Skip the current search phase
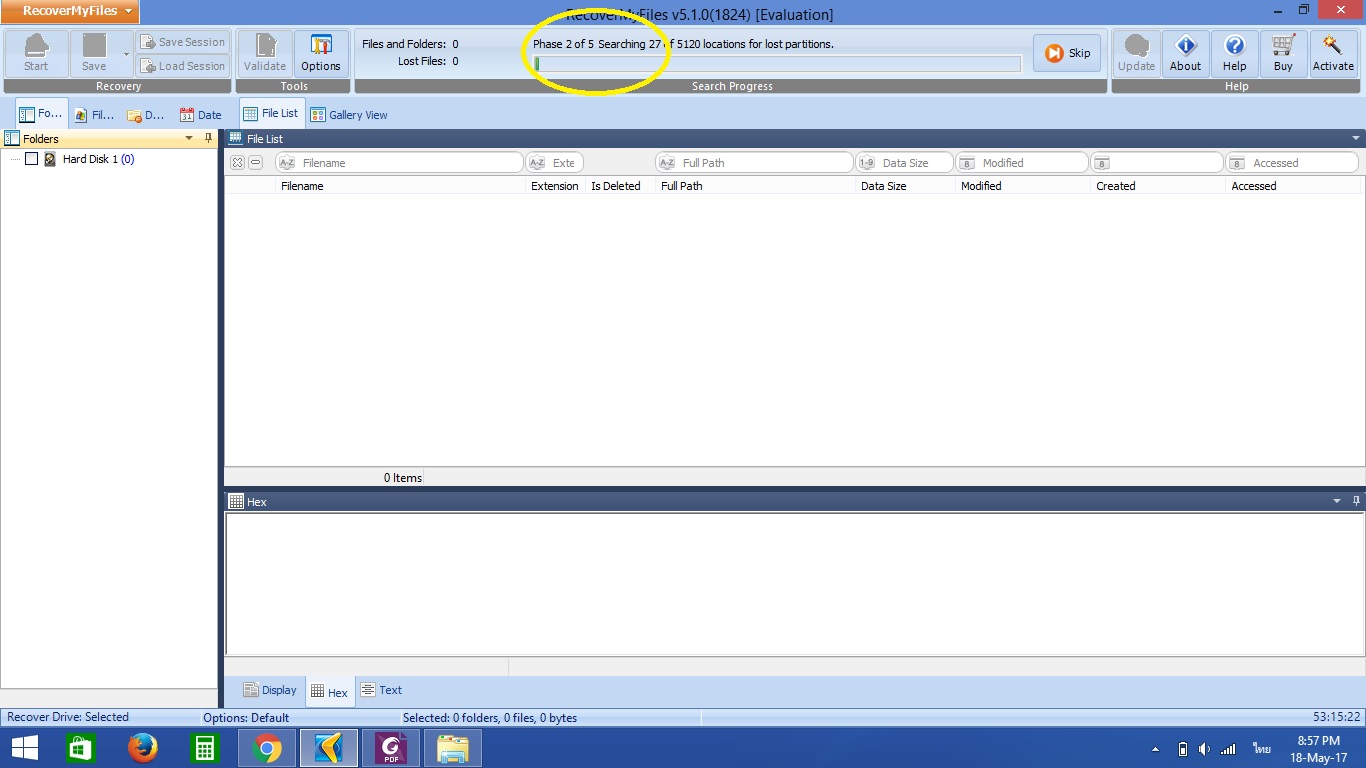The image size is (1366, 768). (x=1067, y=53)
